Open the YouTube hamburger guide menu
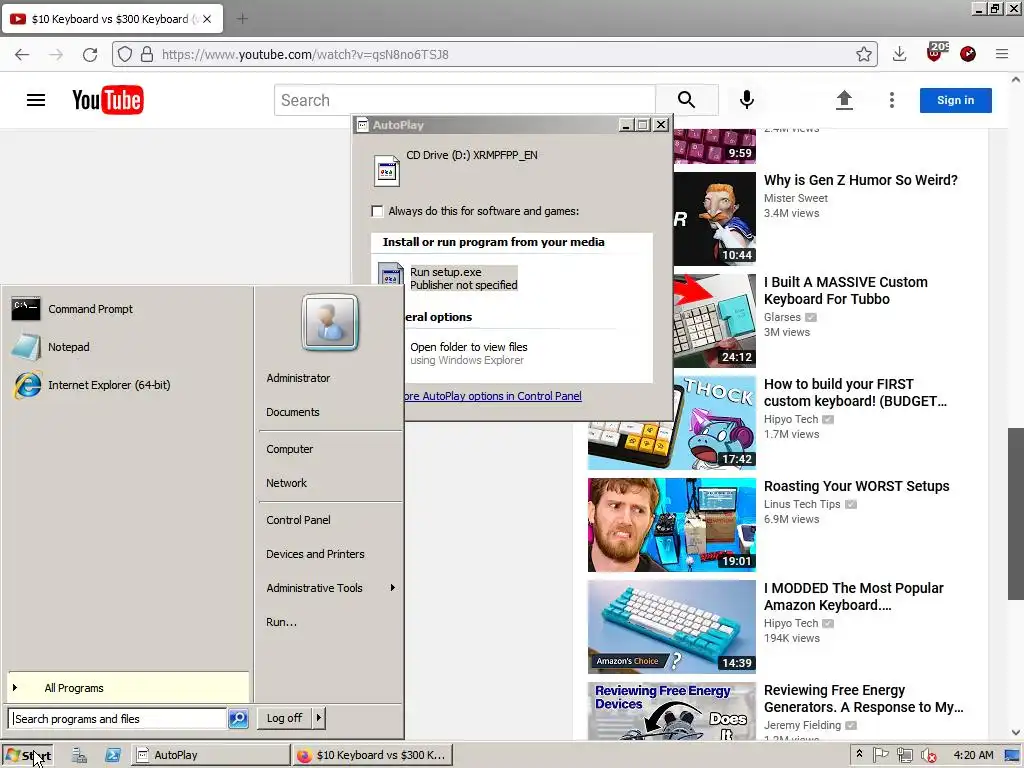Viewport: 1024px width, 768px height. (x=36, y=100)
